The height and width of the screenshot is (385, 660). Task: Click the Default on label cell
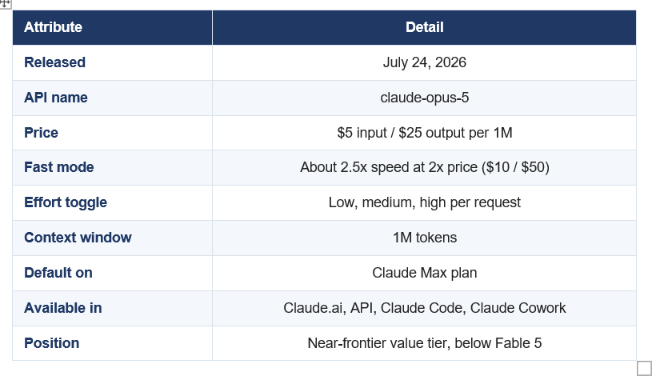coord(112,273)
